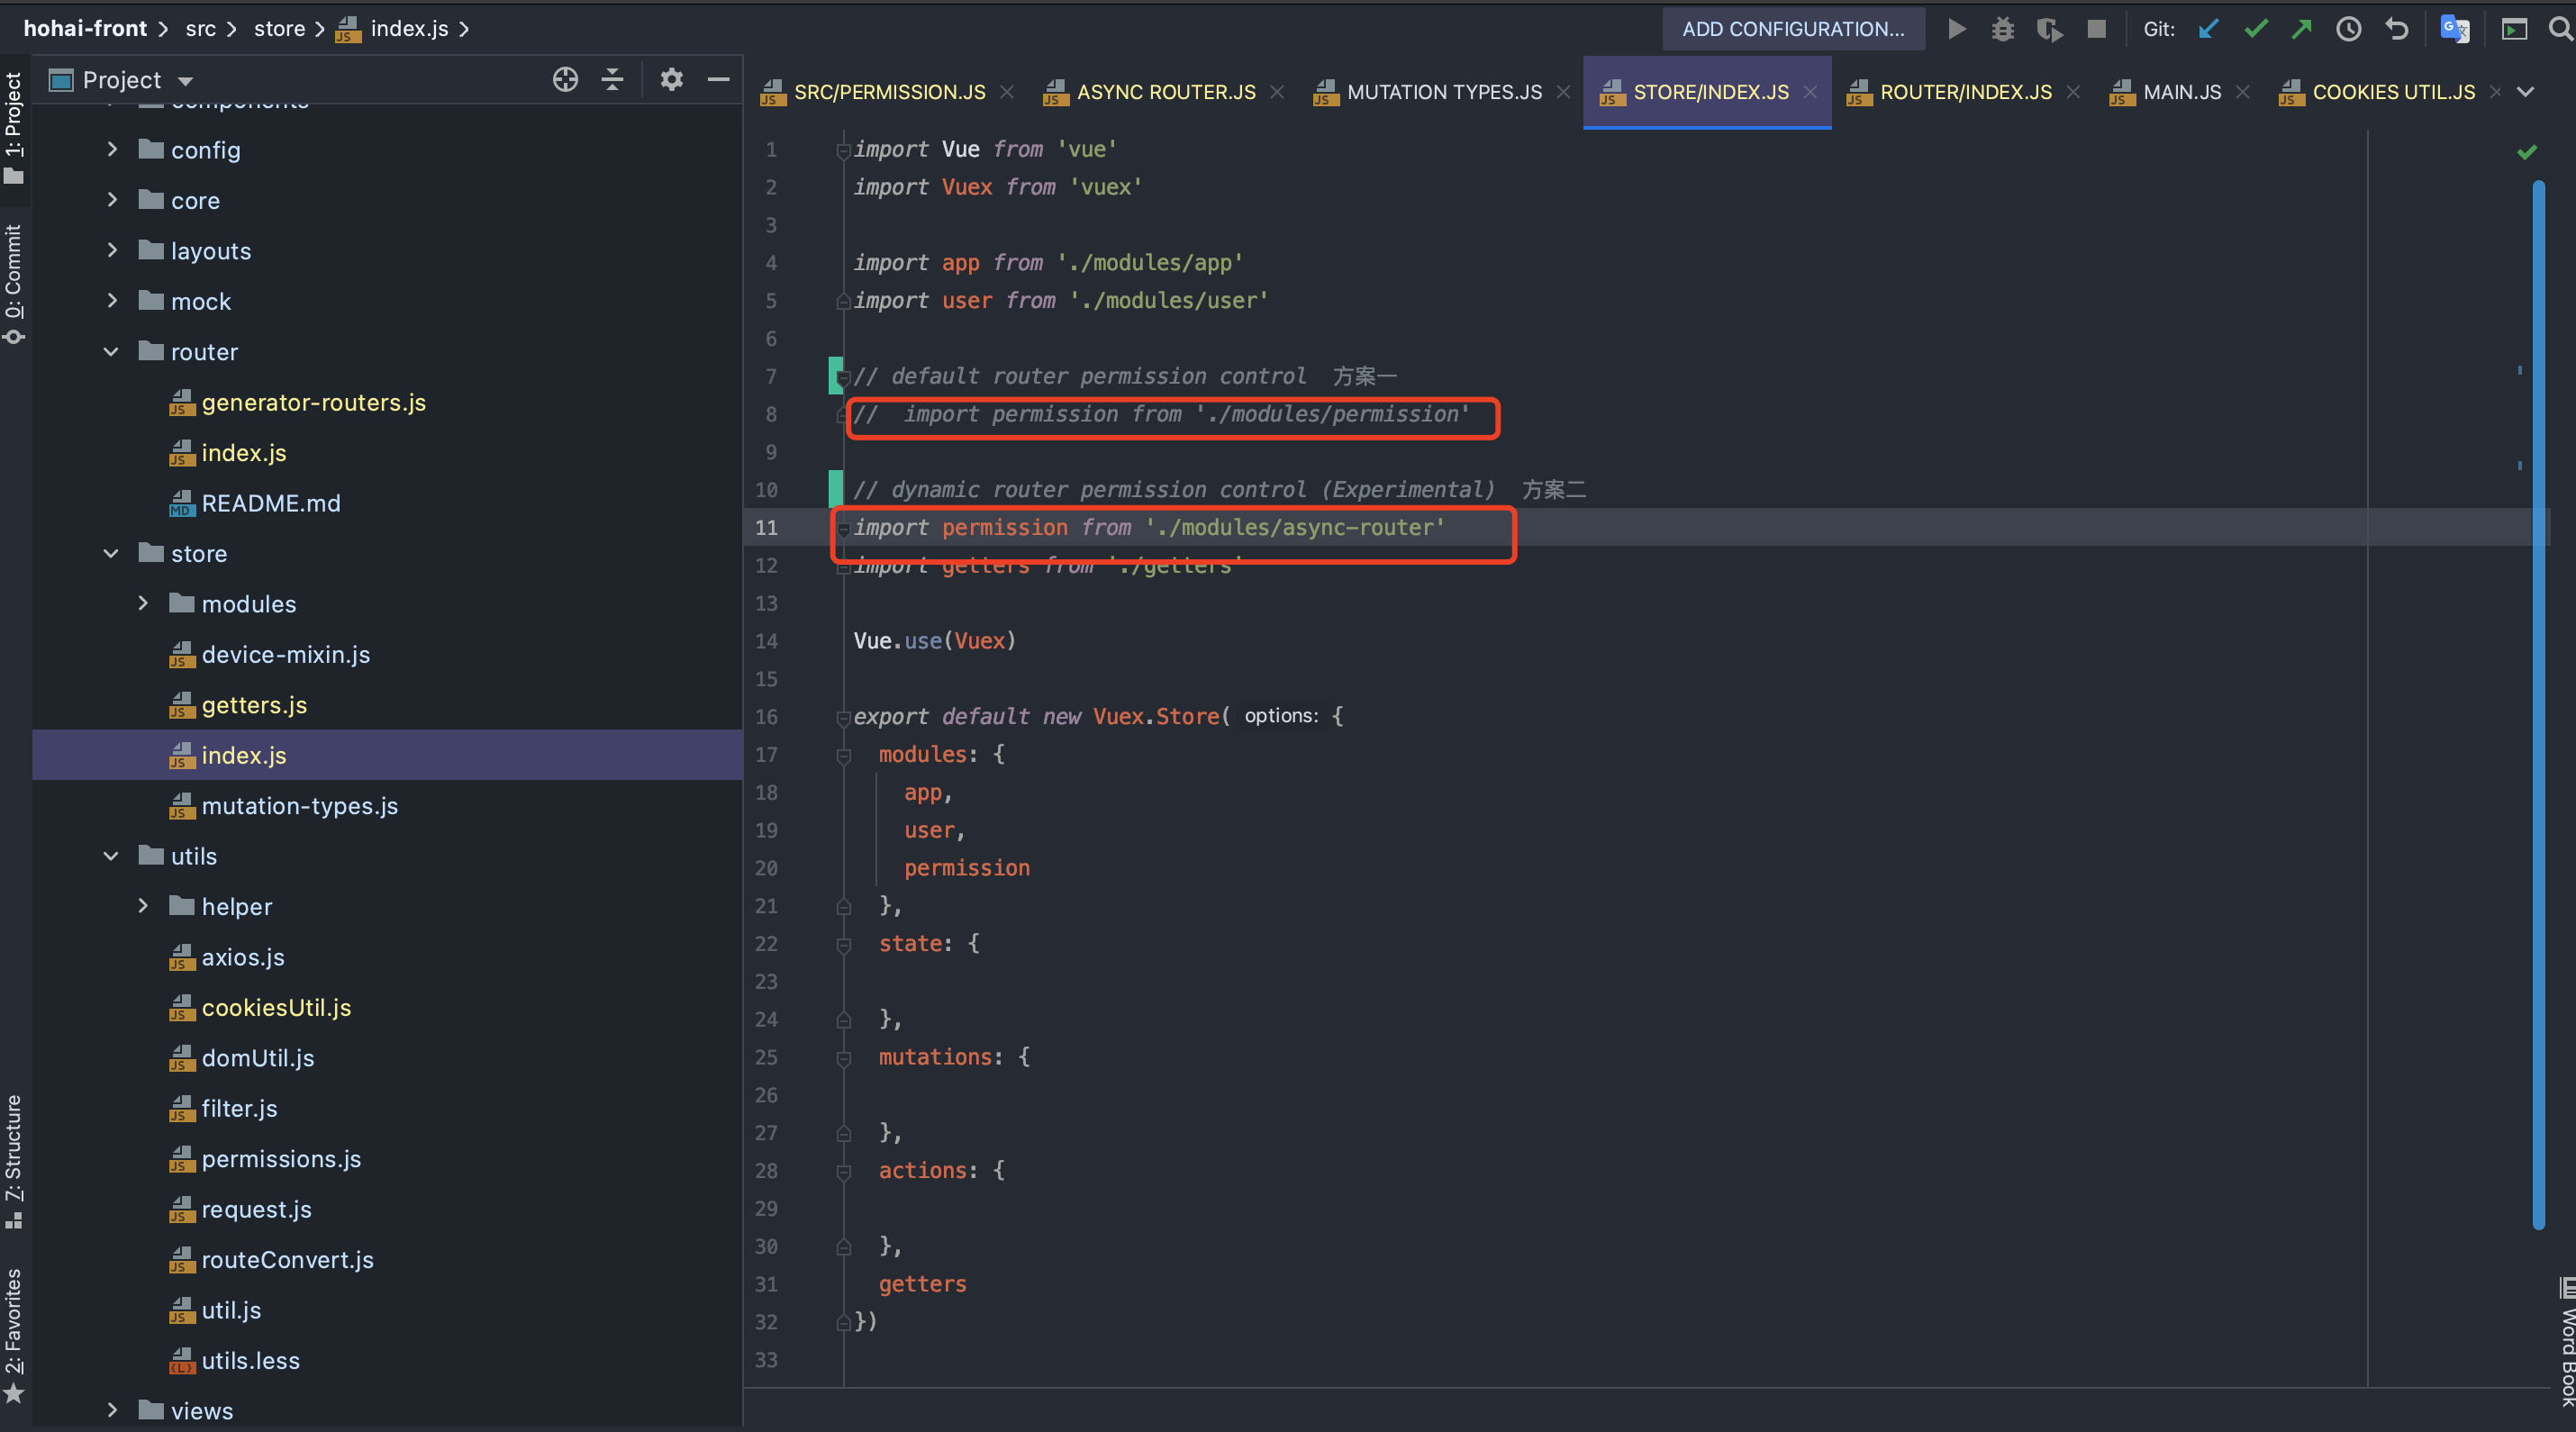
Task: Open Git history clock icon
Action: tap(2348, 29)
